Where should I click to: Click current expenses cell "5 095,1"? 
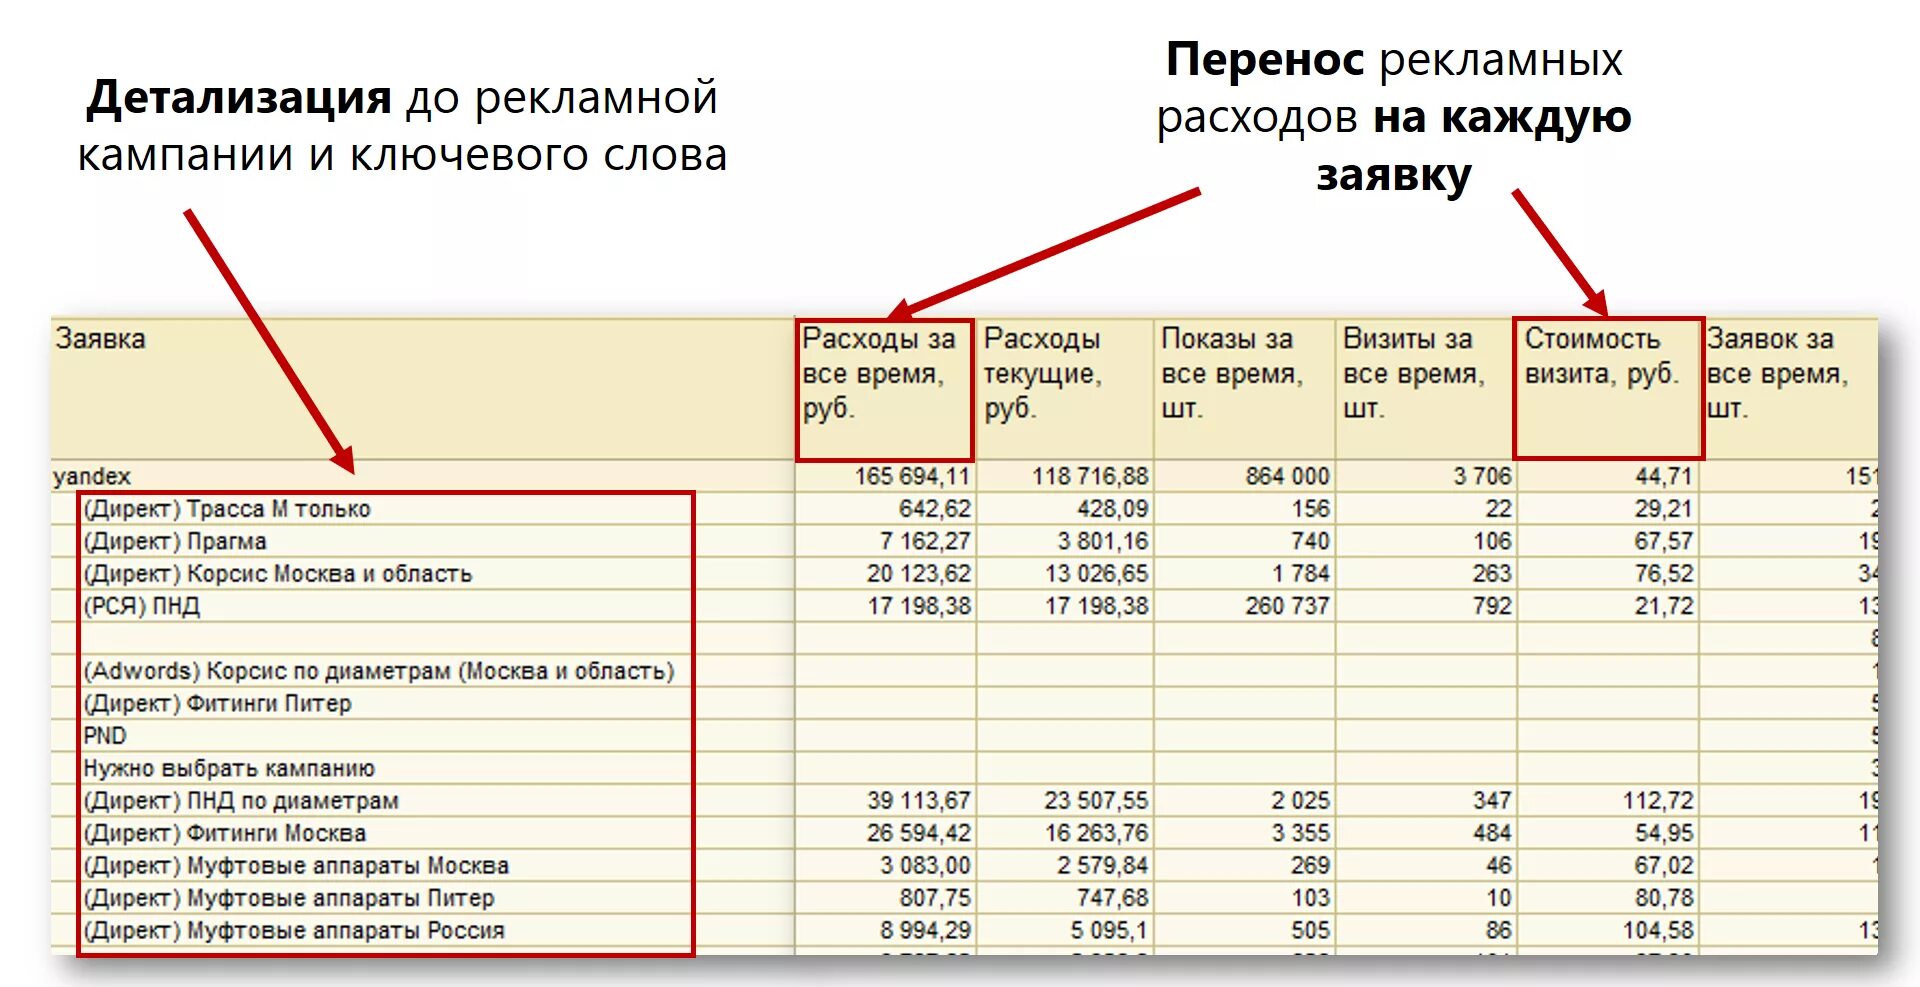click(1065, 931)
